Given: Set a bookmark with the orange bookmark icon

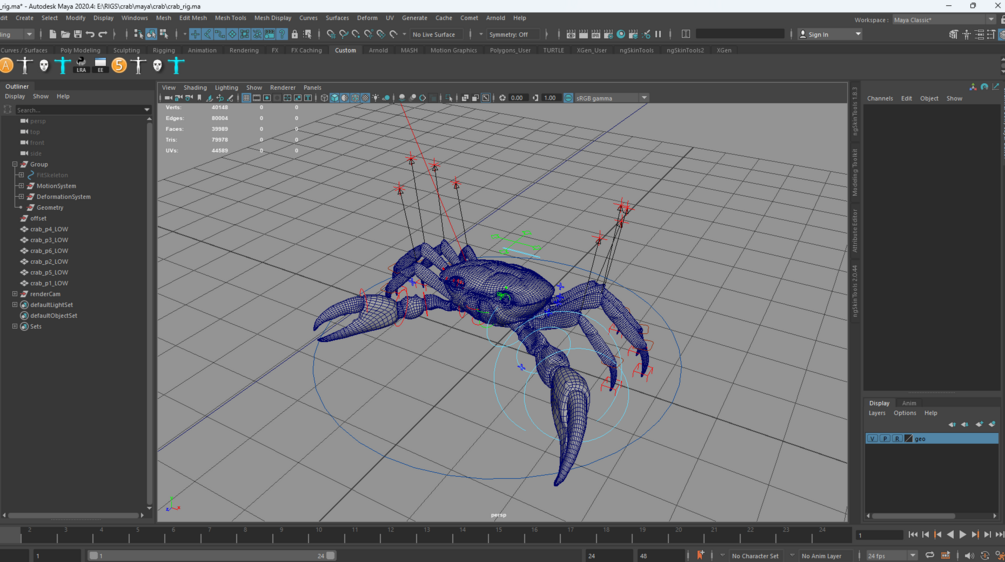Looking at the screenshot, I should click(700, 555).
